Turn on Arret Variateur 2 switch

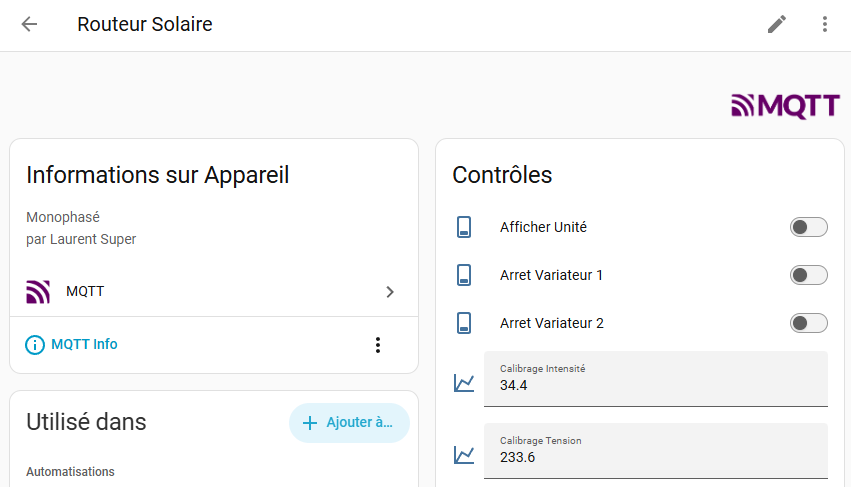(x=809, y=323)
